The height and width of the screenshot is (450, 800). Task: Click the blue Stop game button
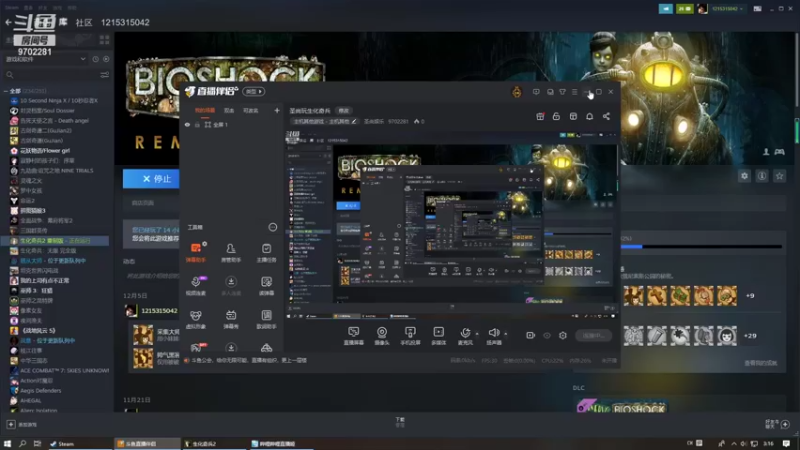pyautogui.click(x=151, y=179)
